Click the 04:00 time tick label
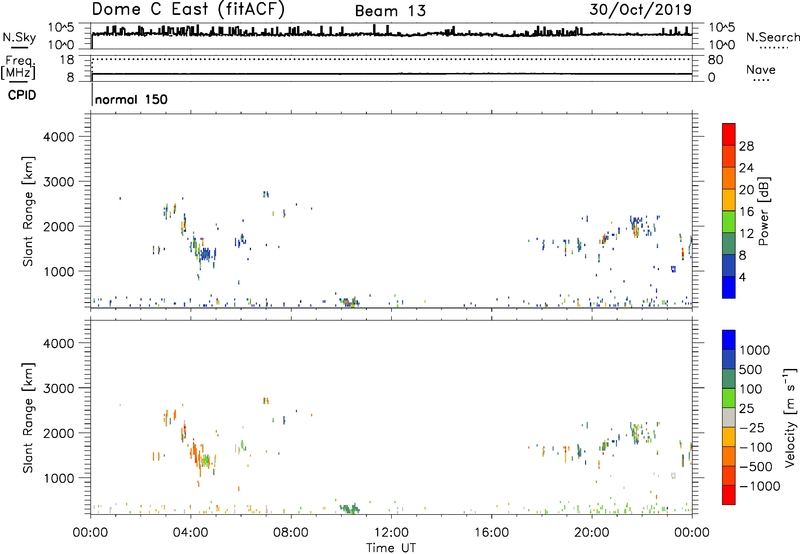 point(190,533)
